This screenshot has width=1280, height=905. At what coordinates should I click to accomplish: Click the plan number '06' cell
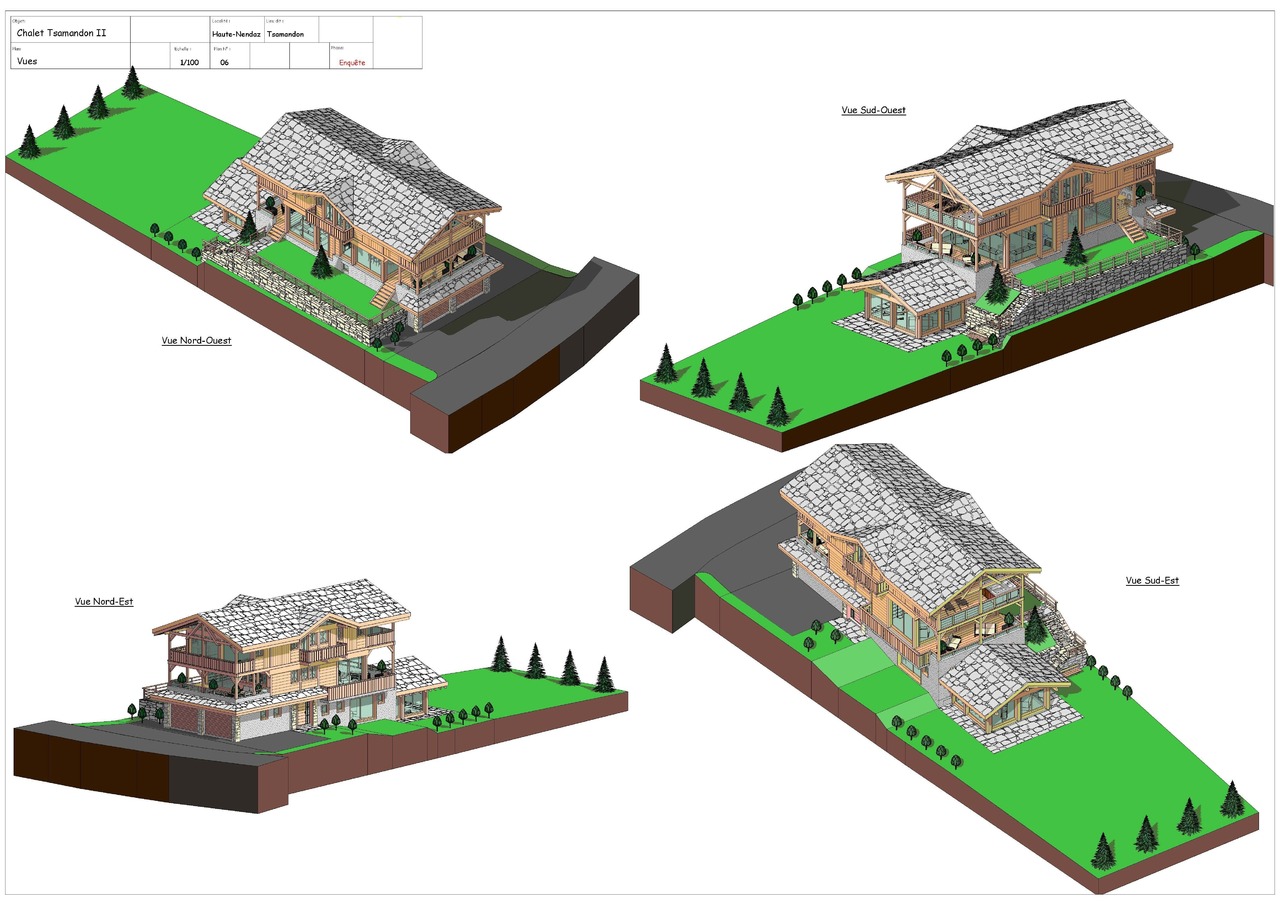pos(225,62)
